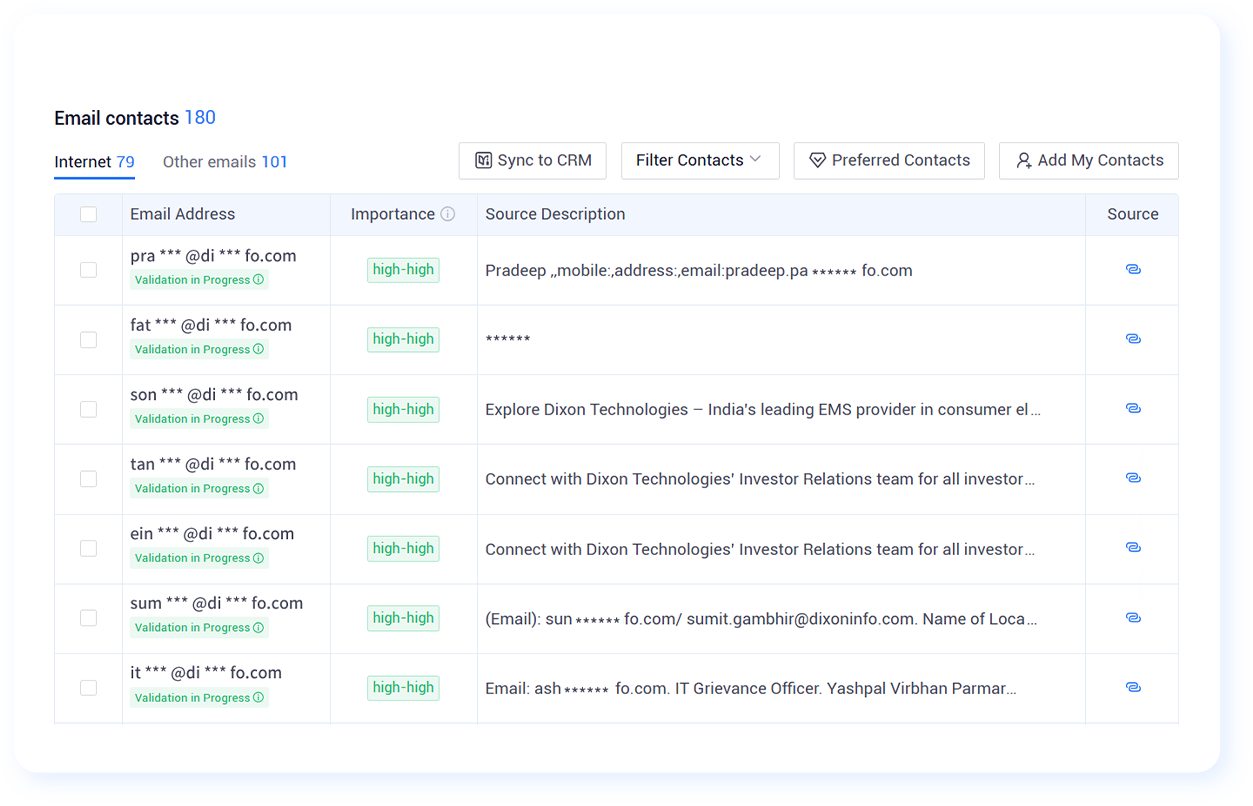Viewport: 1253px width, 806px height.
Task: Click email address it *** @di *** fo.com
Action: 206,673
